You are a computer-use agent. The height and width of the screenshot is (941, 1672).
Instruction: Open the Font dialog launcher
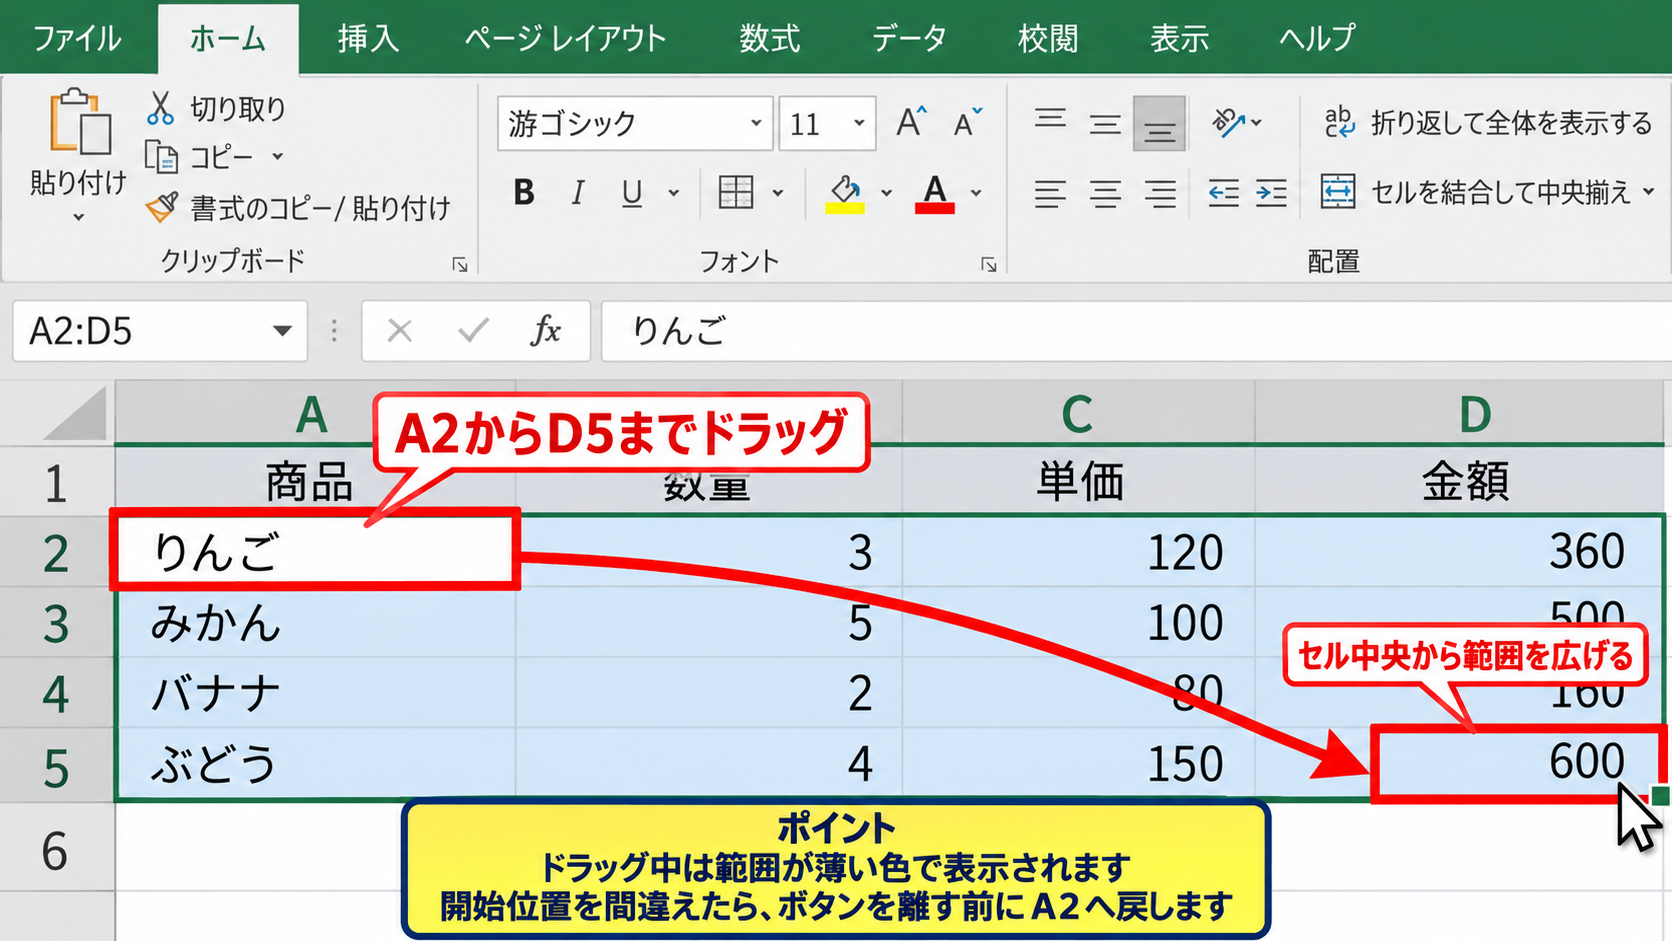click(989, 264)
